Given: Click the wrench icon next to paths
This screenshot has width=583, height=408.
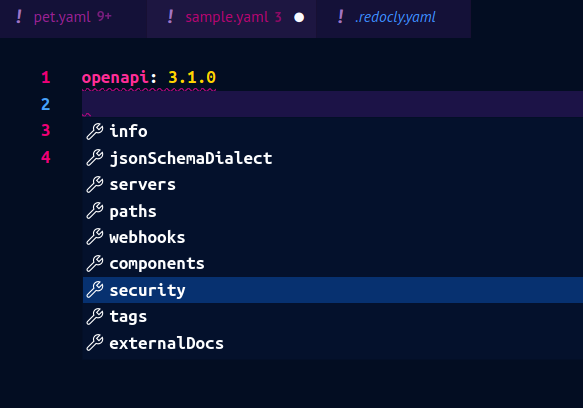Looking at the screenshot, I should click(94, 211).
